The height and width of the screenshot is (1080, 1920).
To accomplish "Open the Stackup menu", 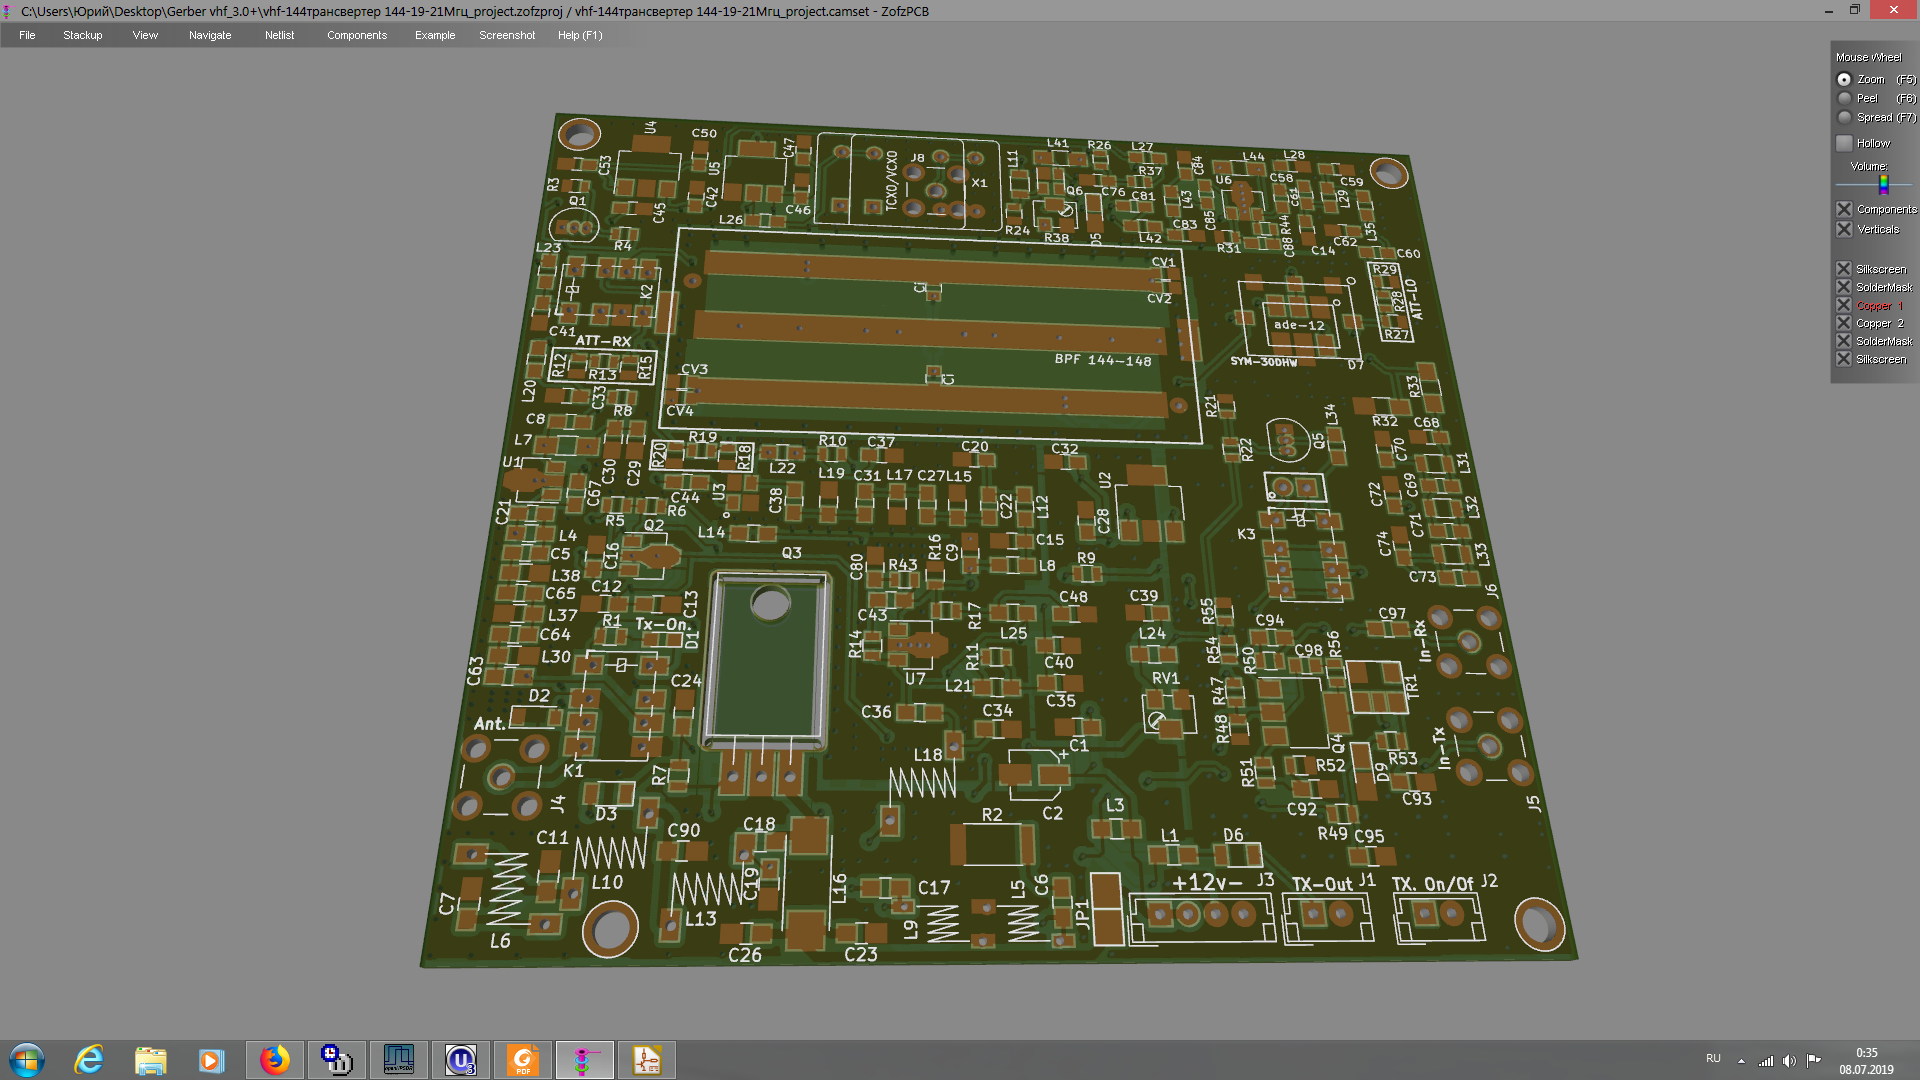I will pyautogui.click(x=82, y=35).
